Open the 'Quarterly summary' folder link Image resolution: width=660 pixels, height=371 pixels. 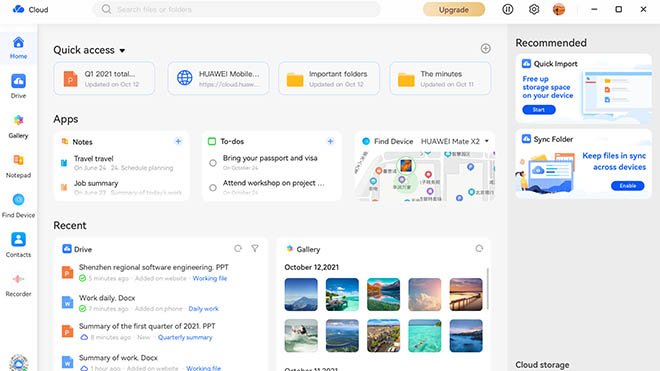point(185,337)
